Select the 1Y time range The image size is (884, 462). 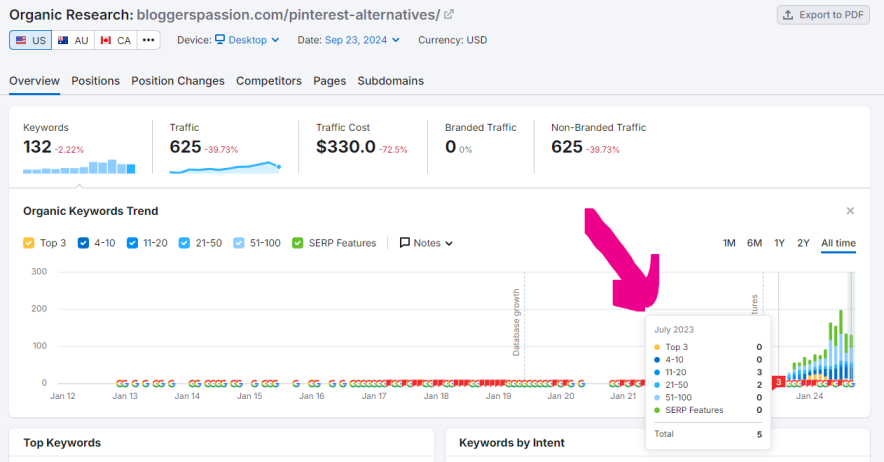[779, 243]
